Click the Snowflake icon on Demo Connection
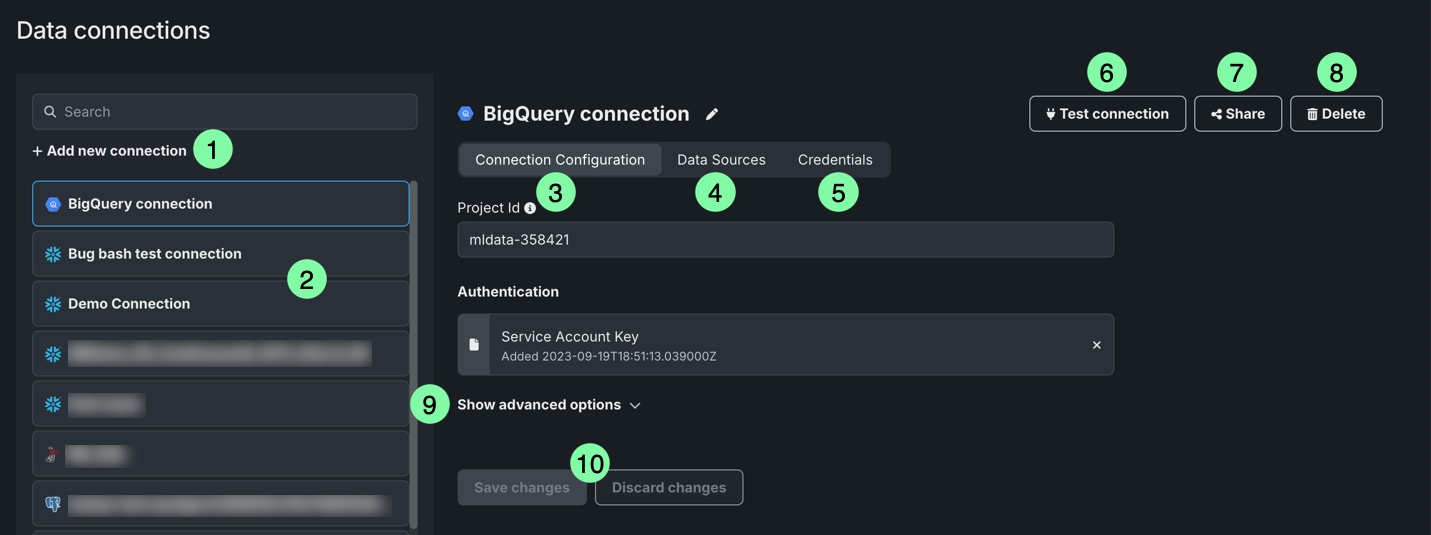The height and width of the screenshot is (535, 1431). [53, 304]
